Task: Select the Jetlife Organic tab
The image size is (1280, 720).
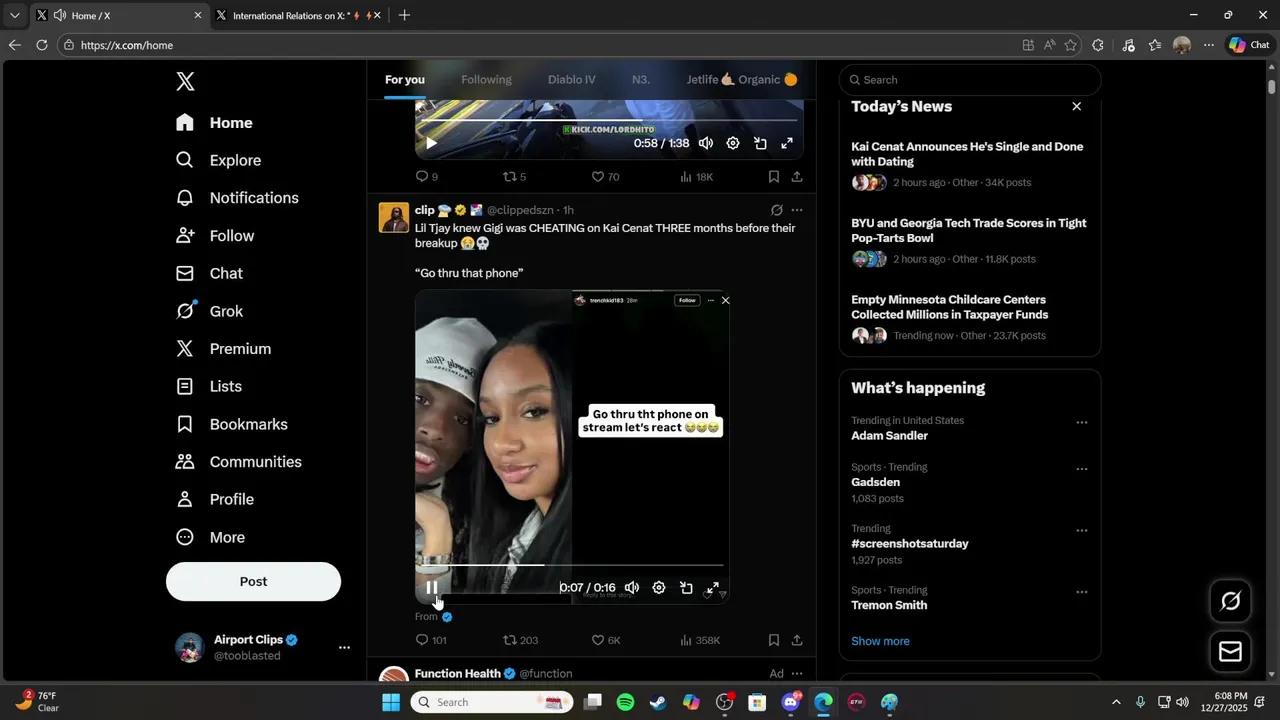Action: [742, 80]
